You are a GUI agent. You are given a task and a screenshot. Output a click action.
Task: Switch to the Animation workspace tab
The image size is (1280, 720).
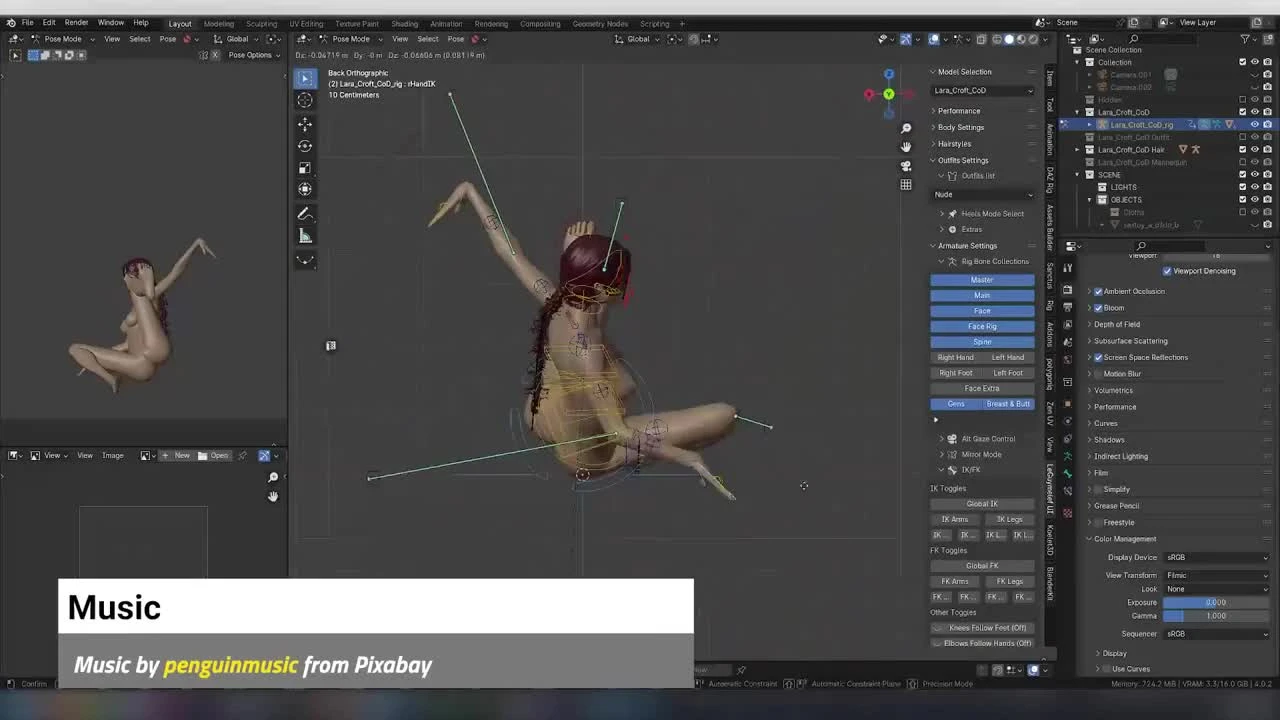pyautogui.click(x=446, y=23)
